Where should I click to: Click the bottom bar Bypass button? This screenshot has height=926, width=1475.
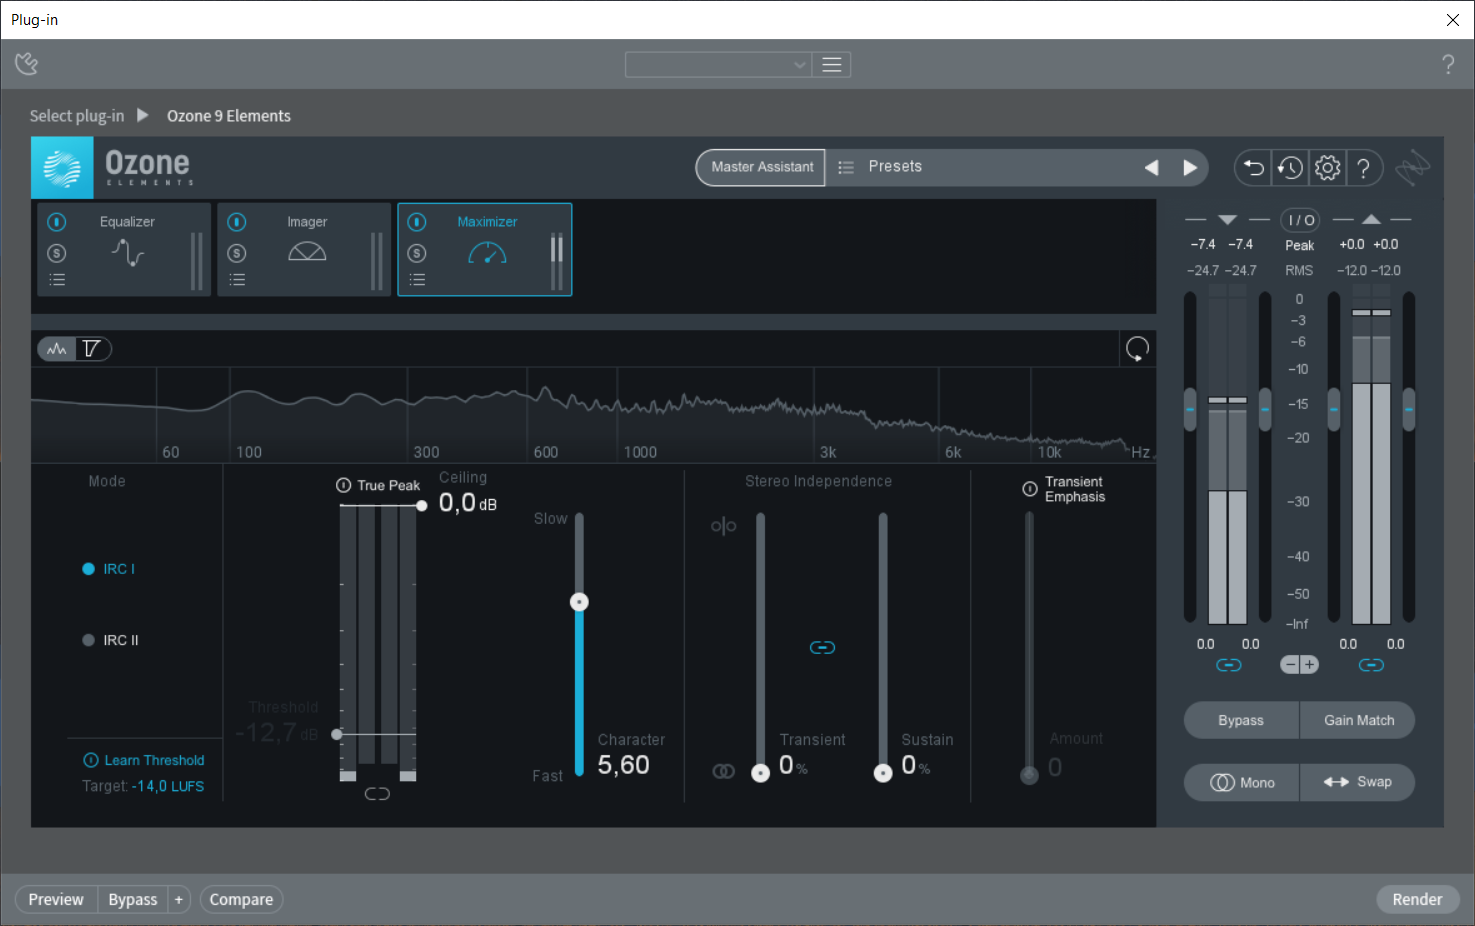point(133,900)
